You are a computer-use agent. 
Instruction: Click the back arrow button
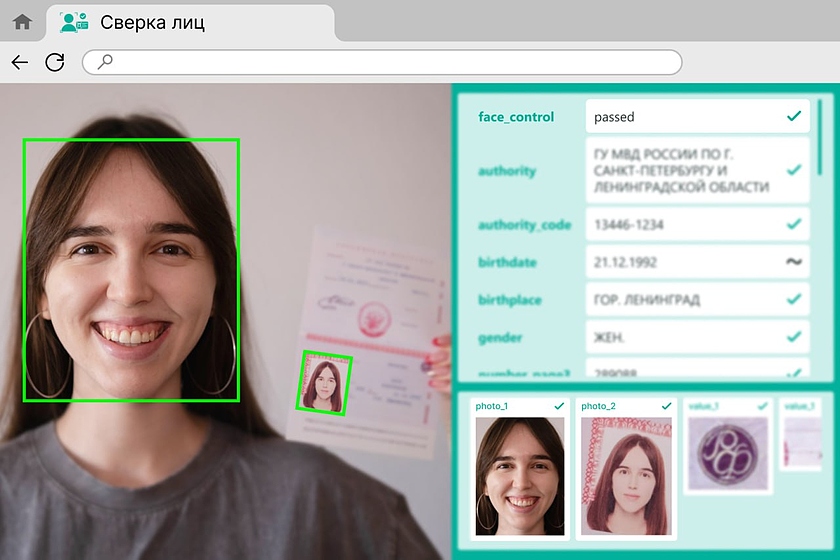(x=20, y=62)
